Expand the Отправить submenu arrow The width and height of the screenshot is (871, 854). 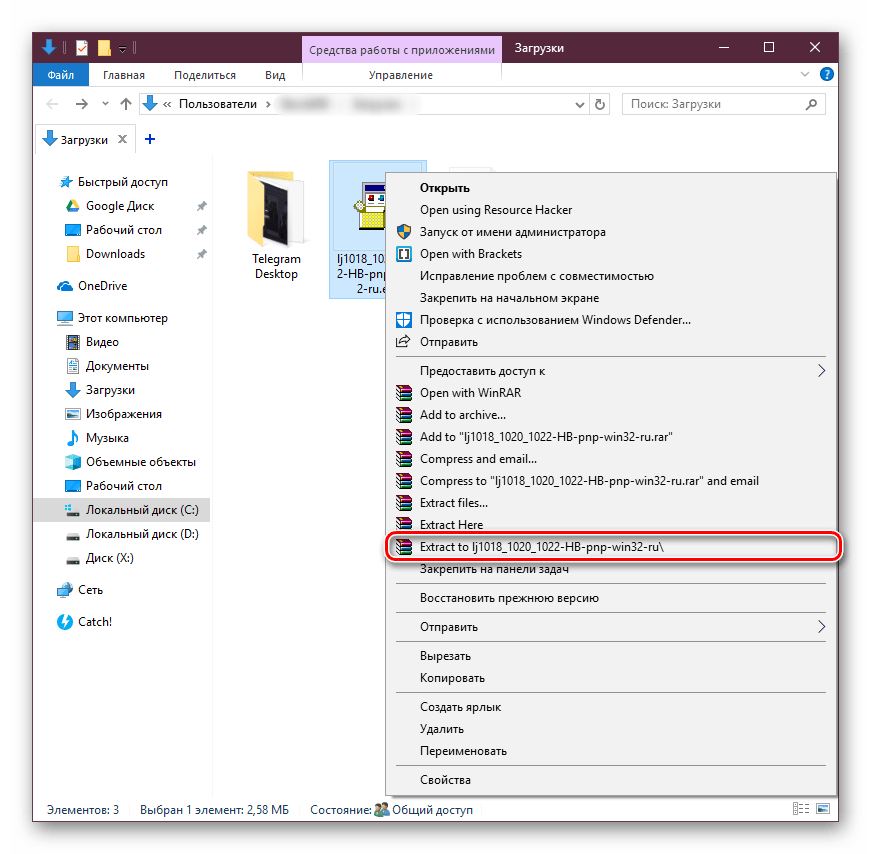tap(822, 627)
